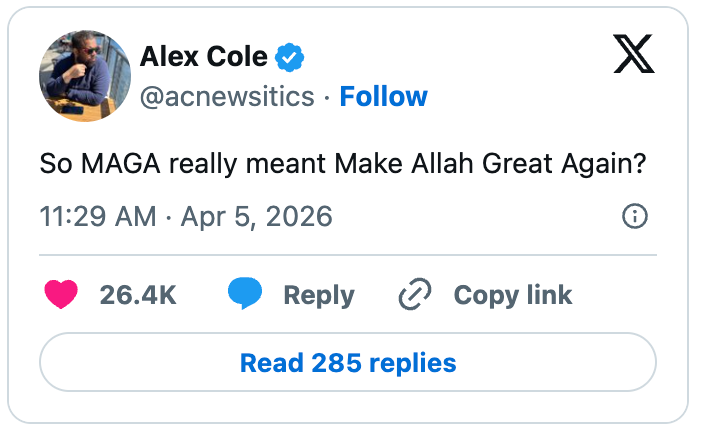Click the X logo icon

click(634, 56)
